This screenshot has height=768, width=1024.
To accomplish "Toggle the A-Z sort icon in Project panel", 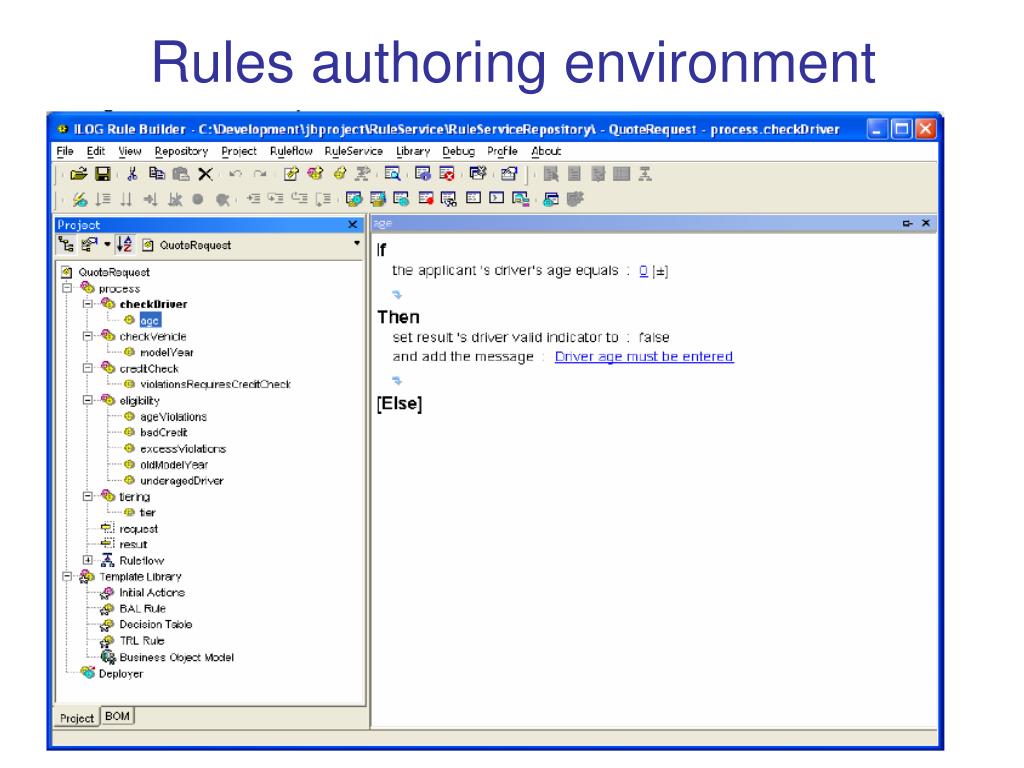I will point(124,245).
